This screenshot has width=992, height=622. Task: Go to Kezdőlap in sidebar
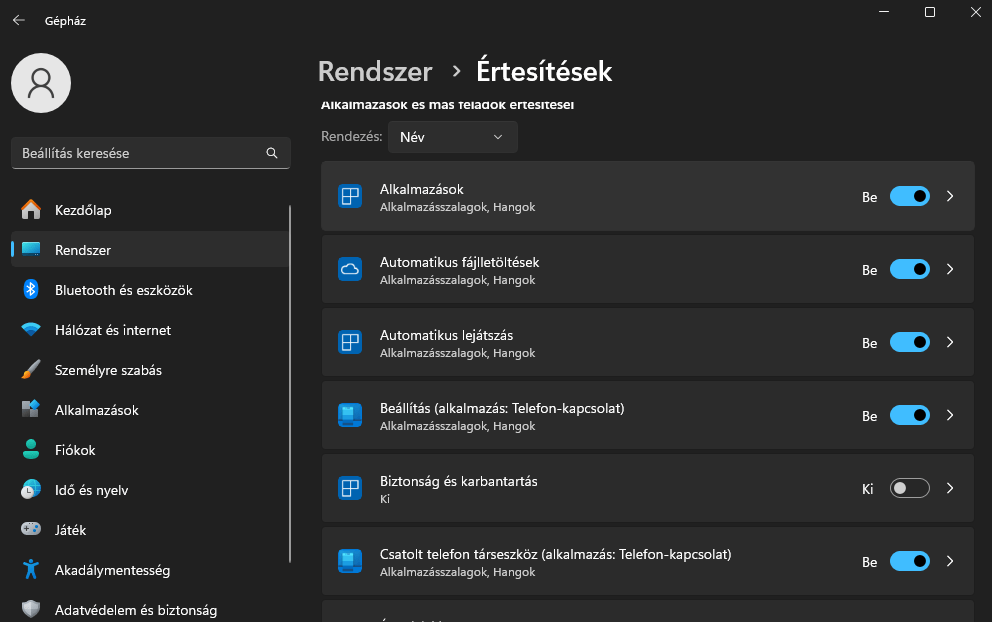(150, 209)
